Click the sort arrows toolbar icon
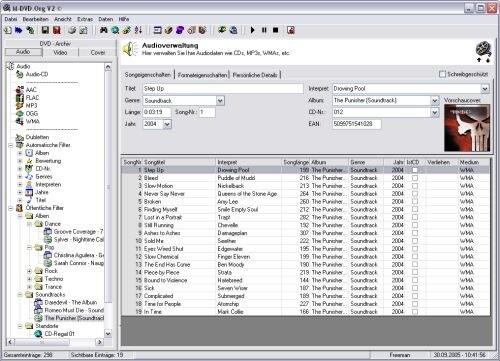 138,30
